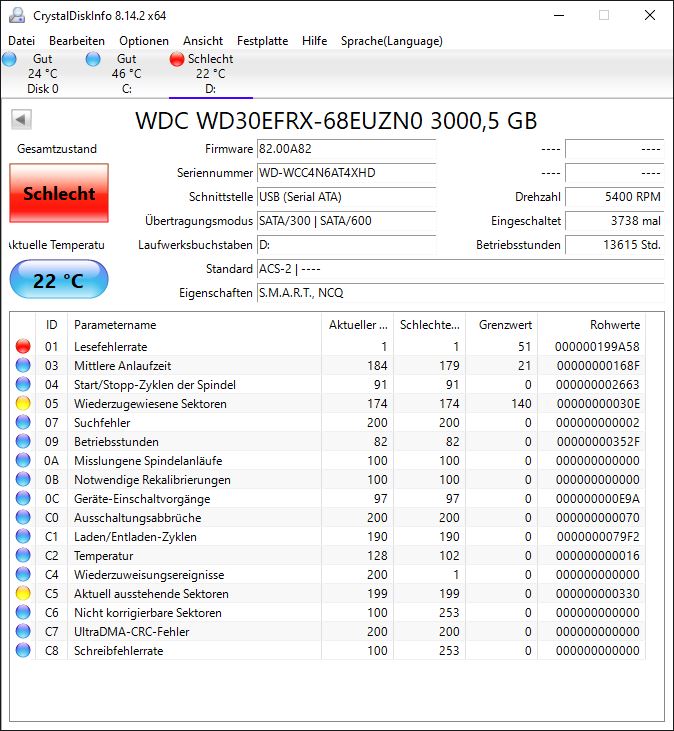Click the Standard field ACS-2
Screen dimensions: 674x731
pos(461,269)
